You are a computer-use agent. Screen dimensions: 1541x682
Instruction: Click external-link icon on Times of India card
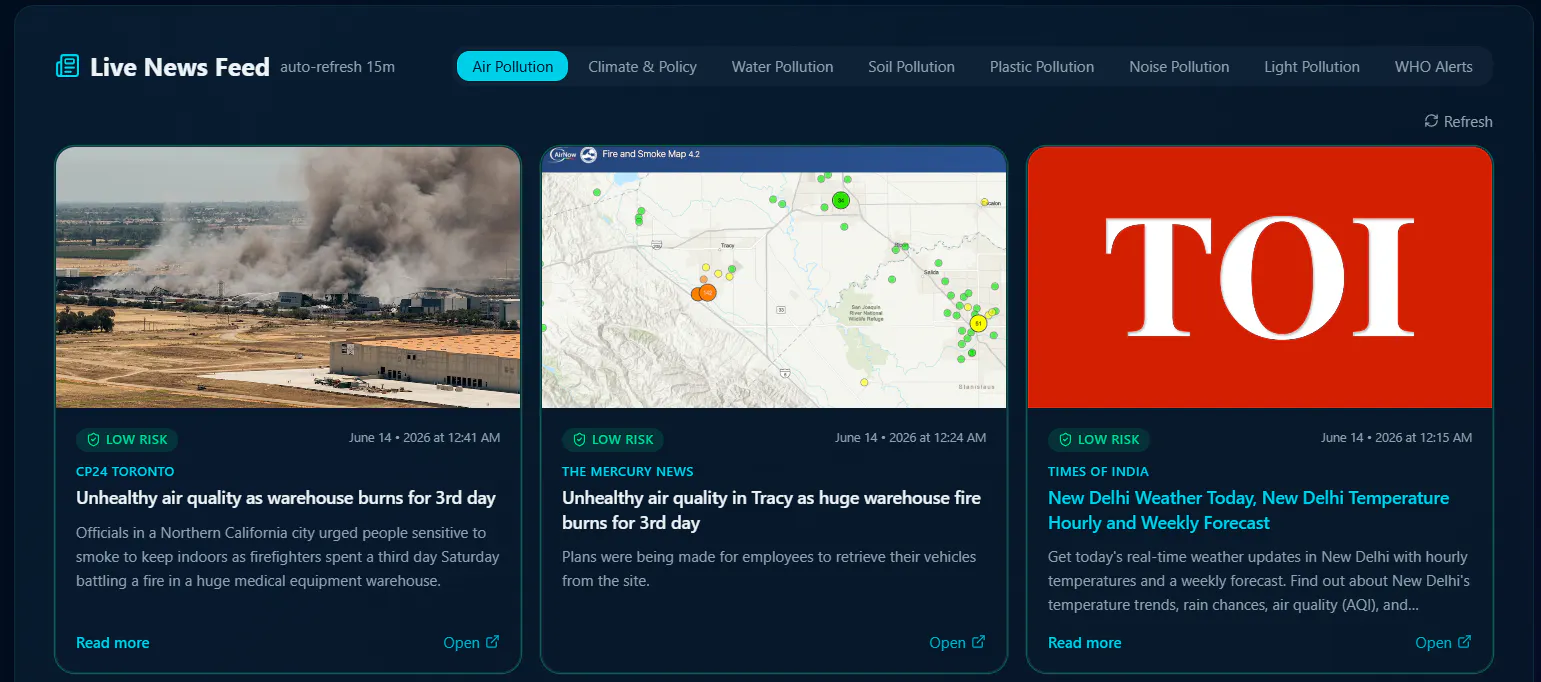(1464, 642)
